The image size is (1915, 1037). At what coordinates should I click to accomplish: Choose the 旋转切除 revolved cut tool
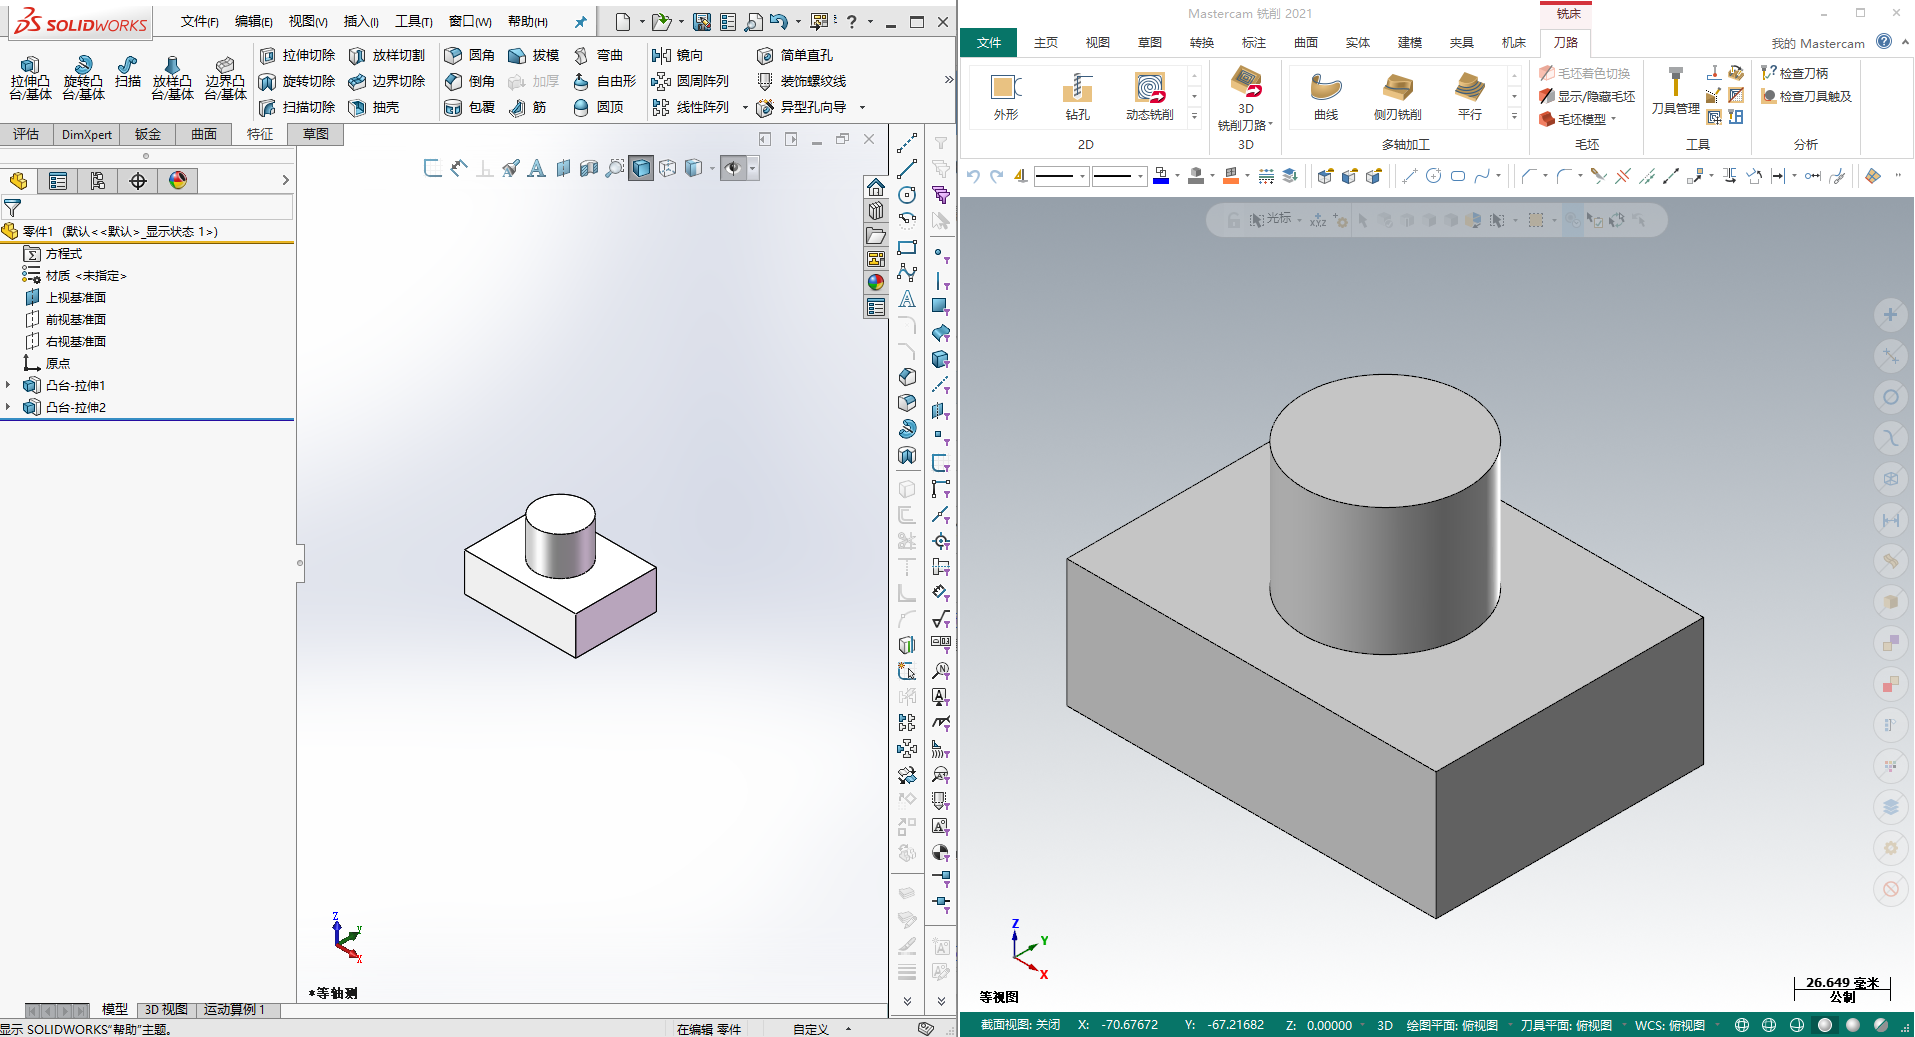tap(297, 81)
